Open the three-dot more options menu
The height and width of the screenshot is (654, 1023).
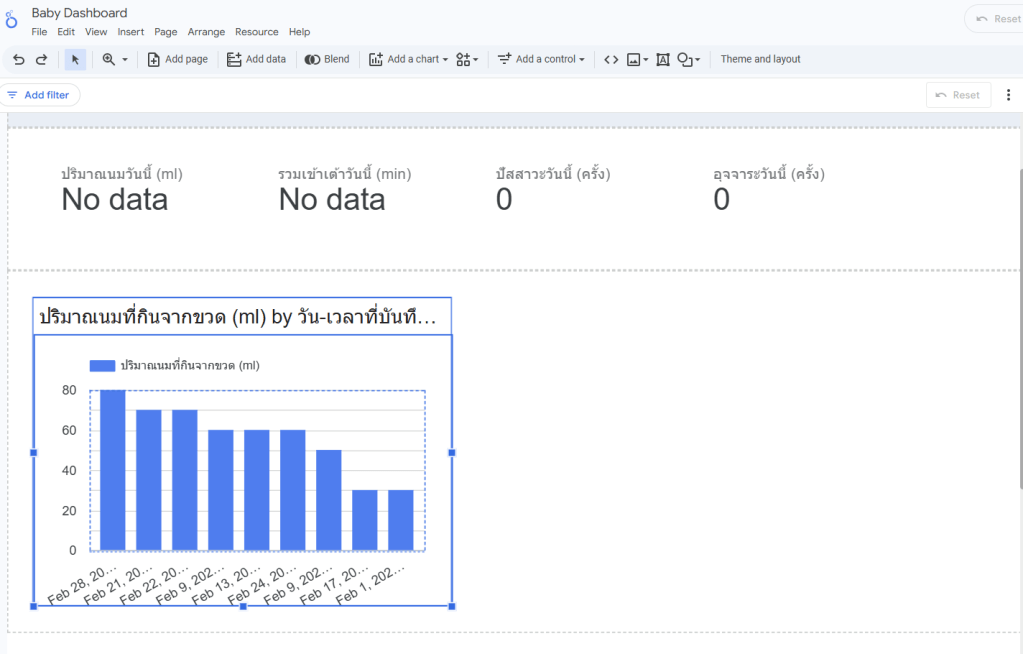point(1008,95)
